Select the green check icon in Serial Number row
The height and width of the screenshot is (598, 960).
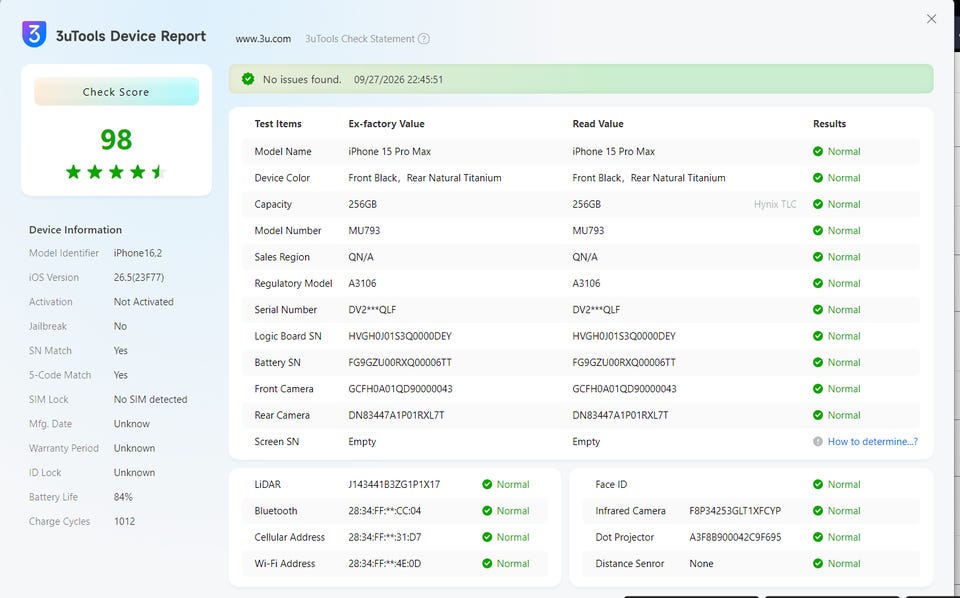tap(818, 309)
